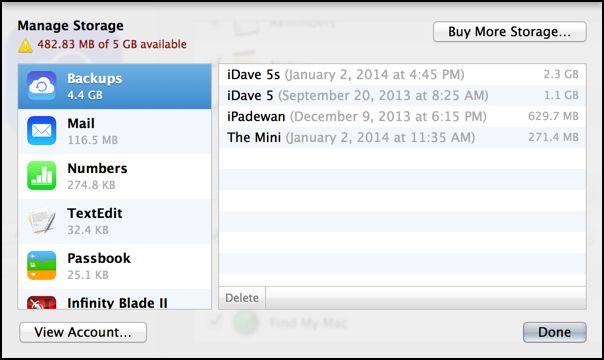Select the Infinity Blade II icon

click(42, 303)
